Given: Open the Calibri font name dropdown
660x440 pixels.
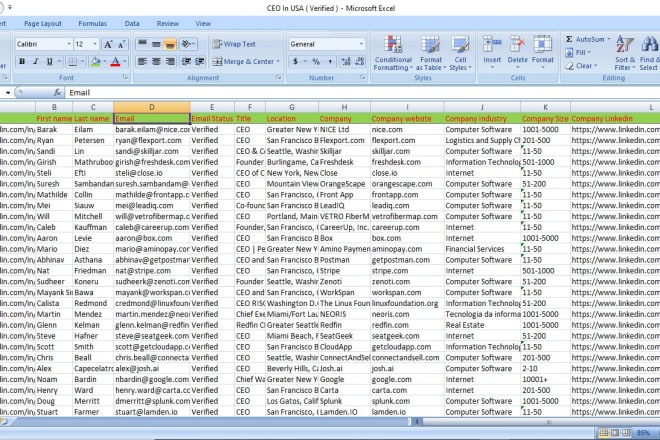Looking at the screenshot, I should [69, 44].
